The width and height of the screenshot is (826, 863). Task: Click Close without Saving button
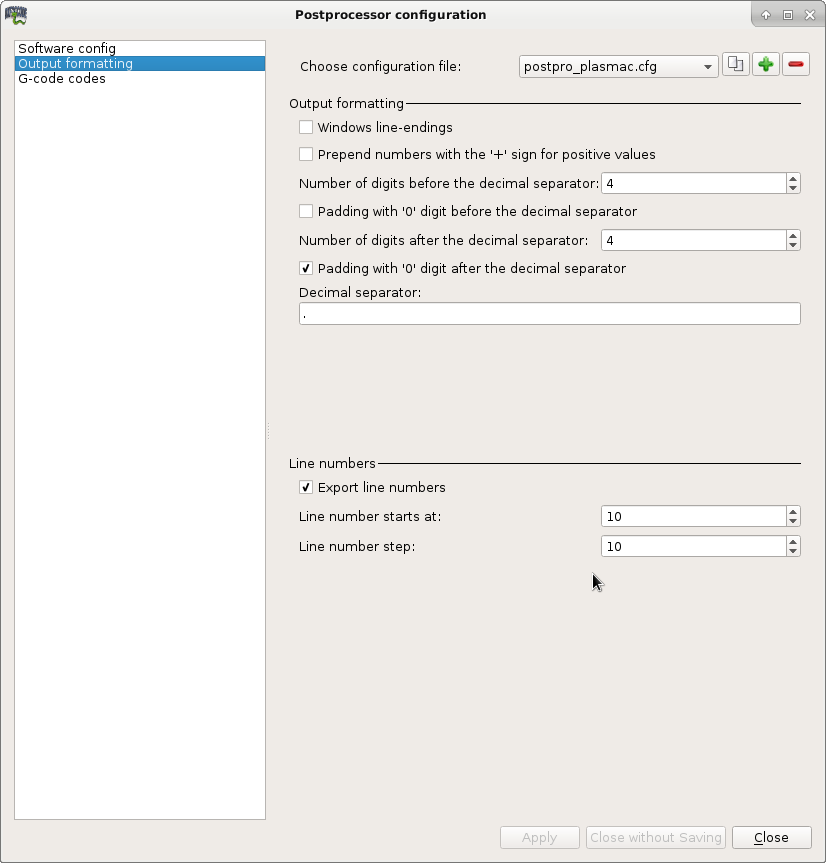tap(655, 837)
